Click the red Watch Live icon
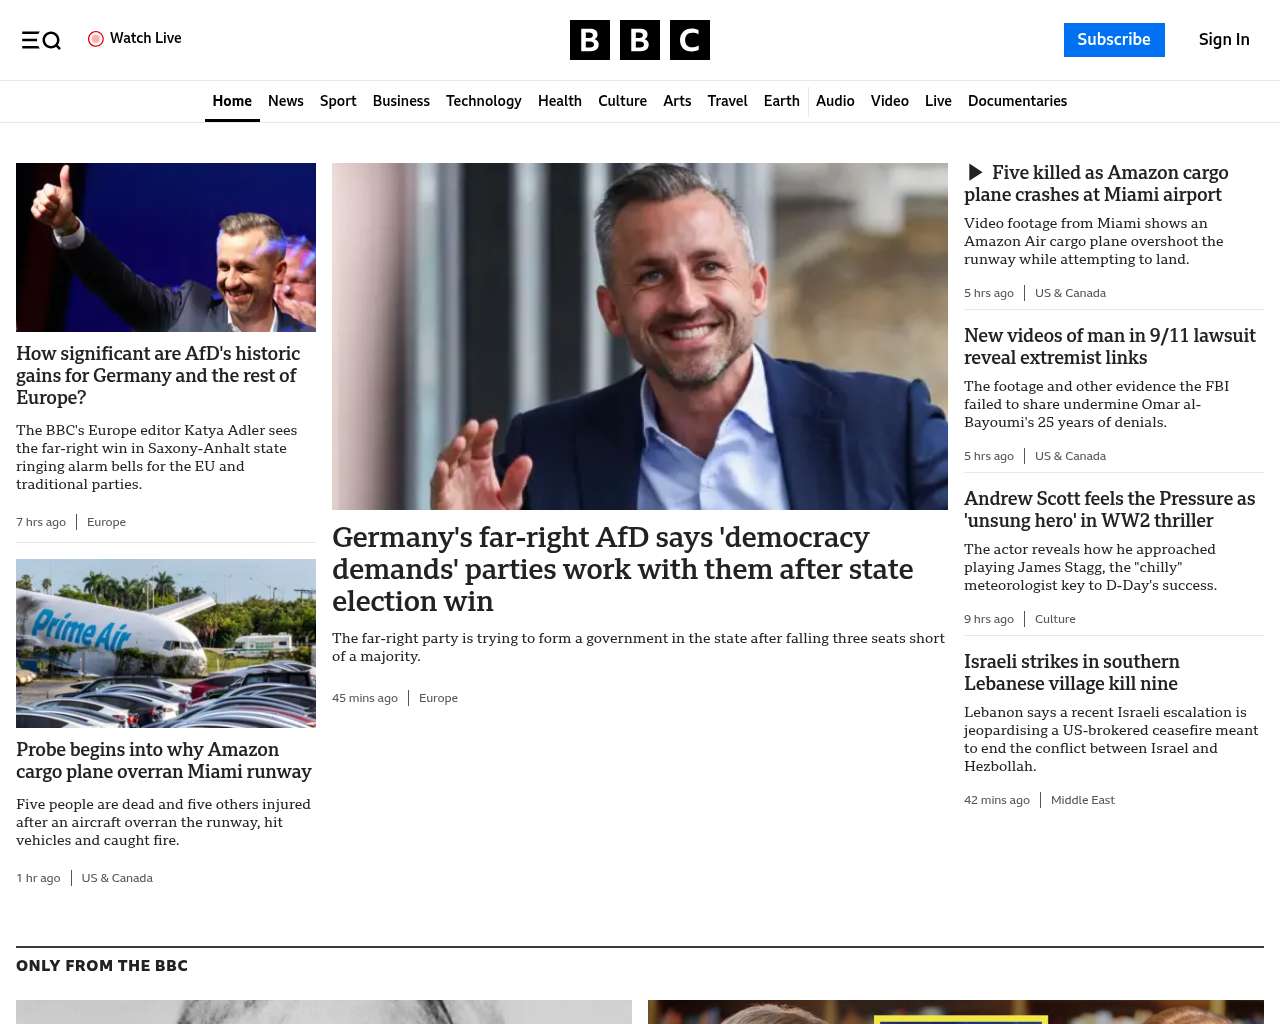This screenshot has height=1024, width=1280. tap(96, 39)
